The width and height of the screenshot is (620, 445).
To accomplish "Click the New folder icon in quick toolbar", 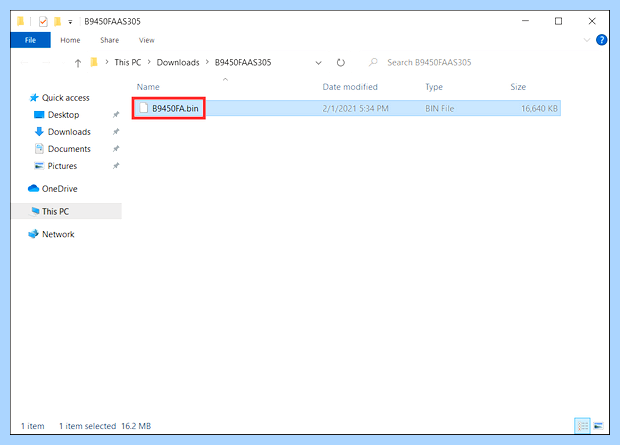I will (58, 21).
